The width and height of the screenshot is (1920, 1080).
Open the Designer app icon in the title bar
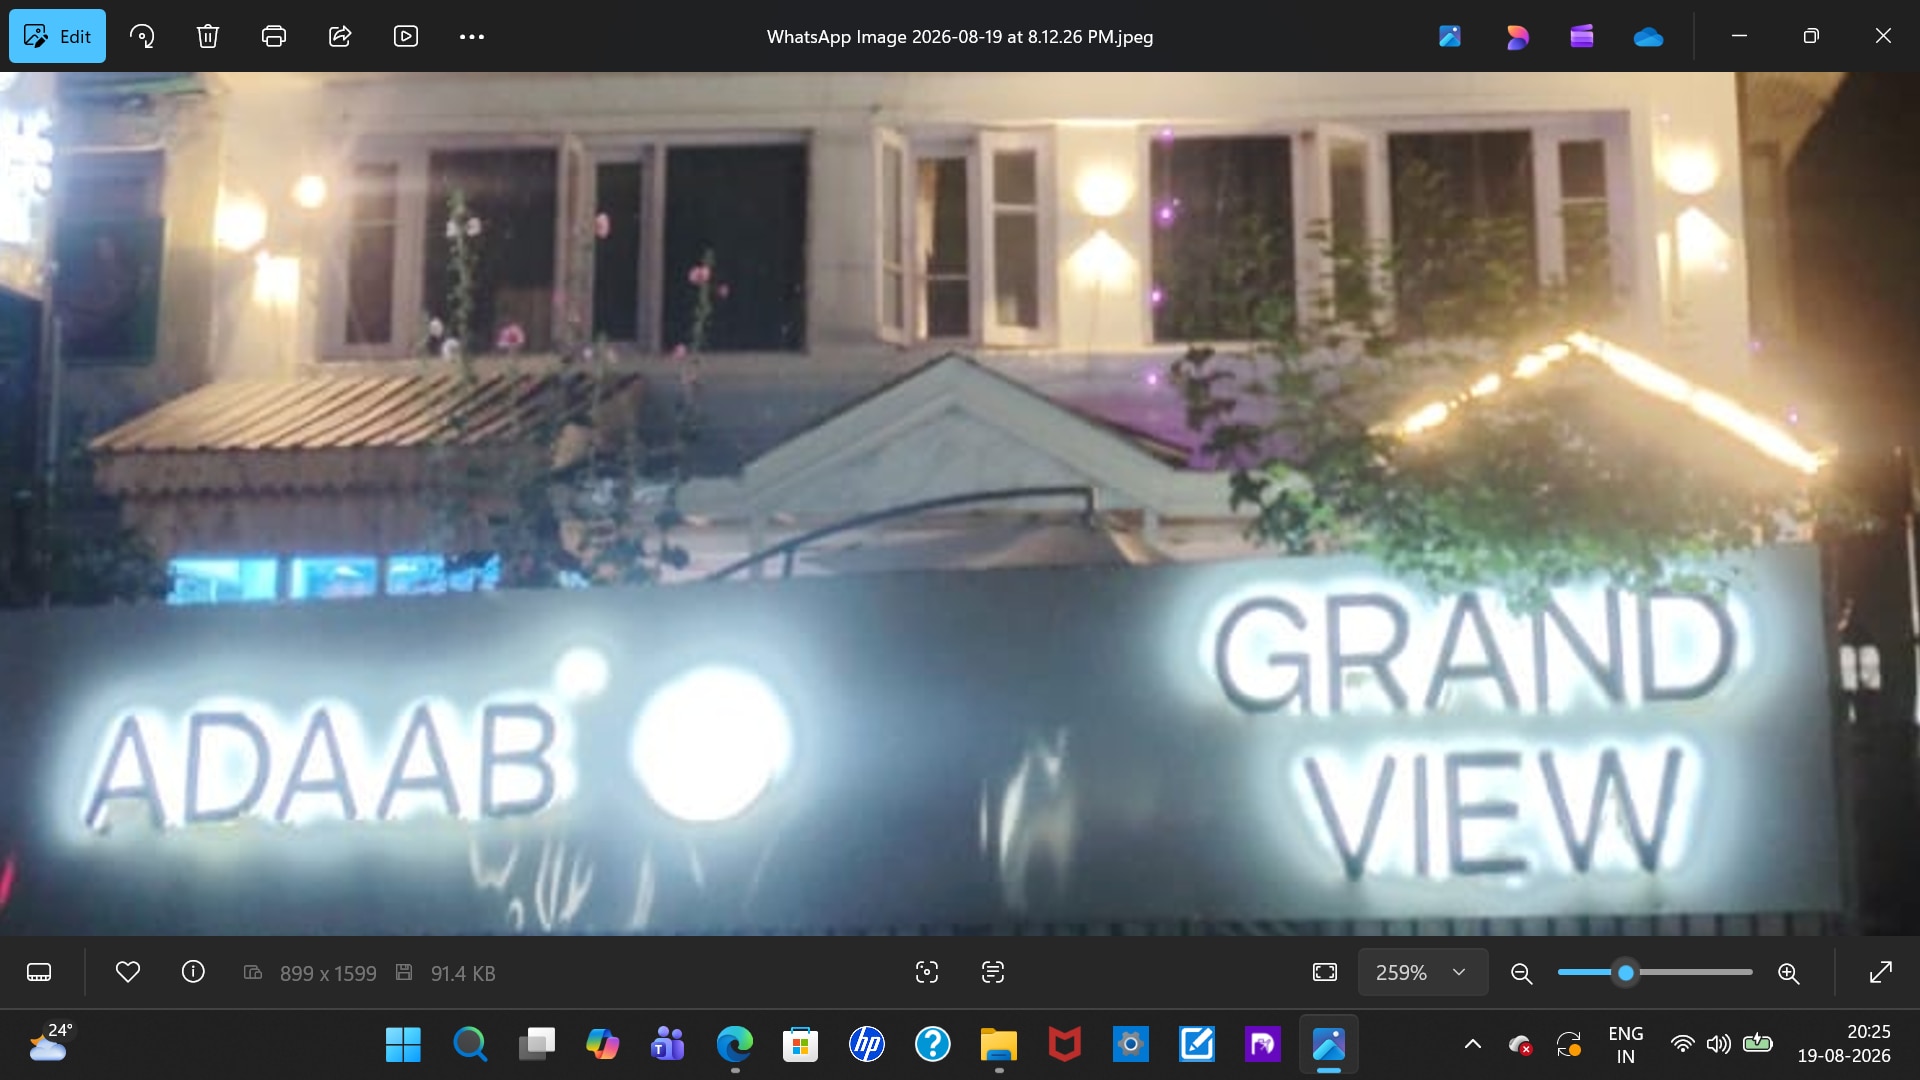pos(1450,37)
